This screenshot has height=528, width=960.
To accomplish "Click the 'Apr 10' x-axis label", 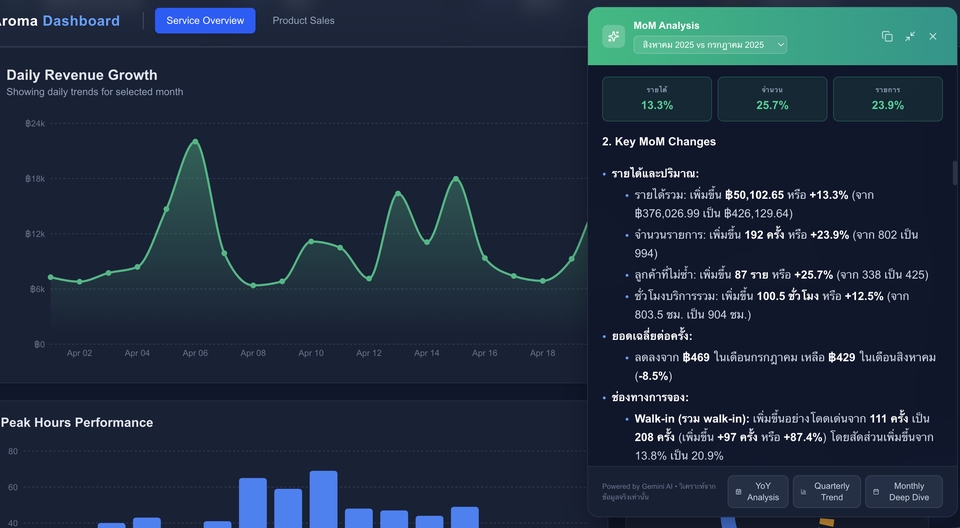I will tap(311, 353).
